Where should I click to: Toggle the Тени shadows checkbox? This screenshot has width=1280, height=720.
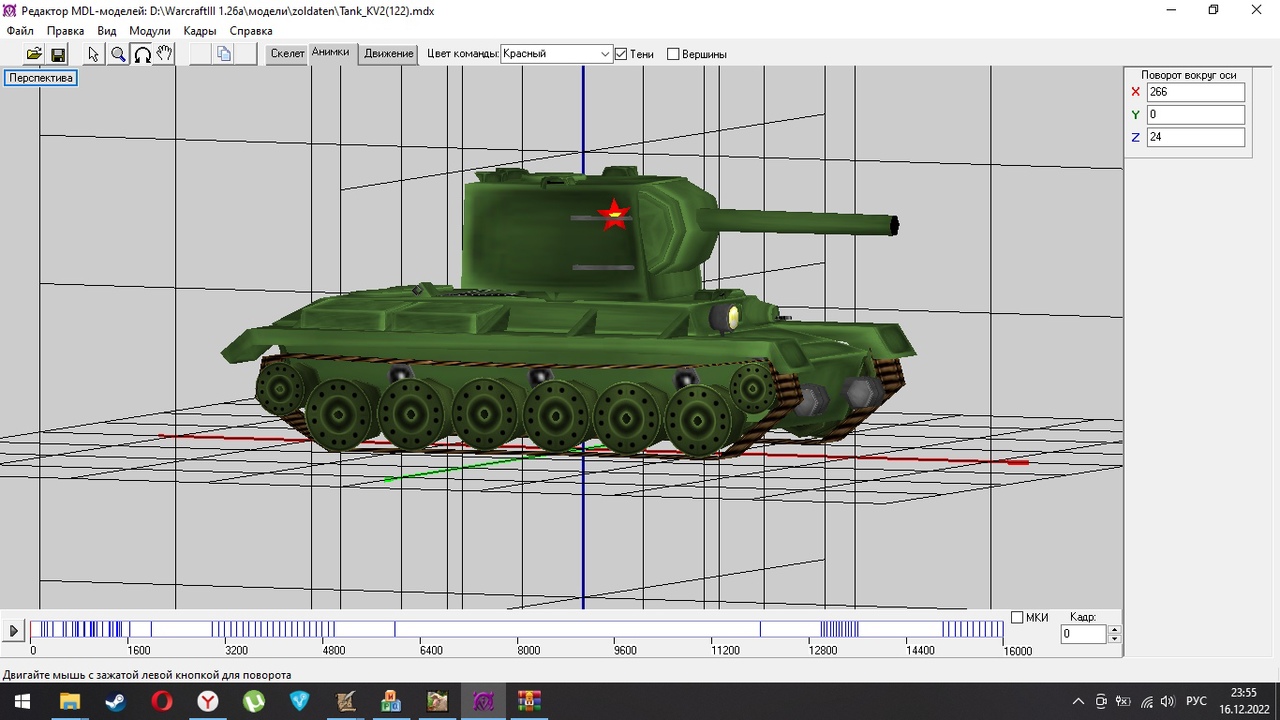(x=621, y=54)
